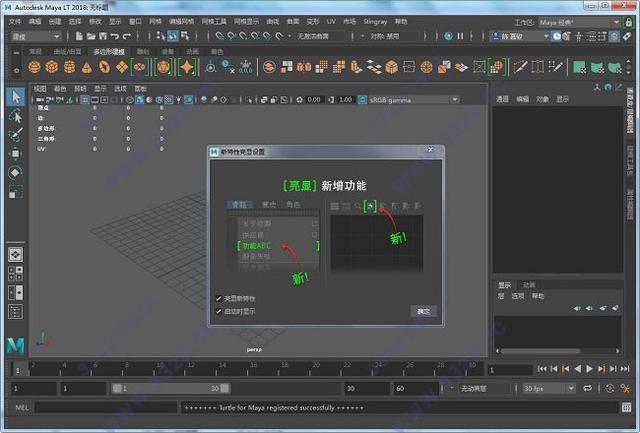The height and width of the screenshot is (433, 640).
Task: Choose the Paint selection brush tool
Action: point(15,135)
